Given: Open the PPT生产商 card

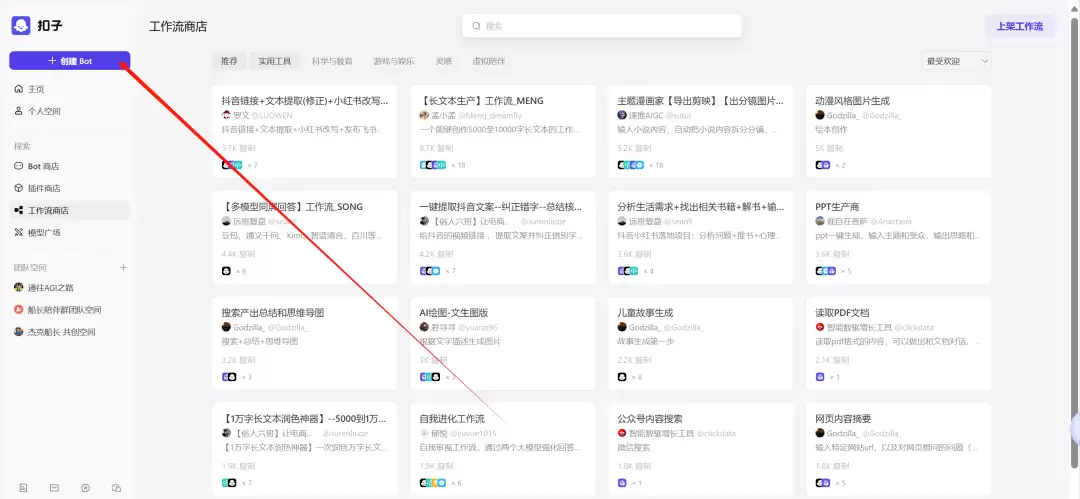Looking at the screenshot, I should 899,238.
